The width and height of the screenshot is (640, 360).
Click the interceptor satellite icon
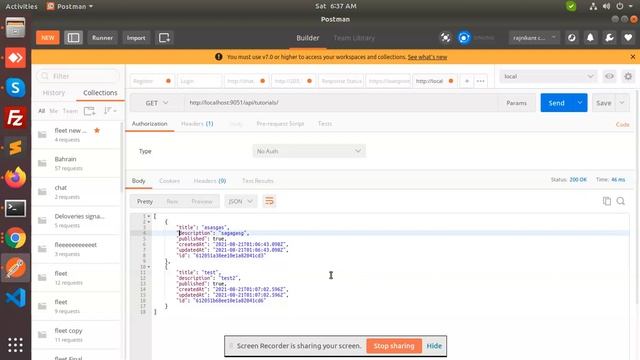click(445, 38)
